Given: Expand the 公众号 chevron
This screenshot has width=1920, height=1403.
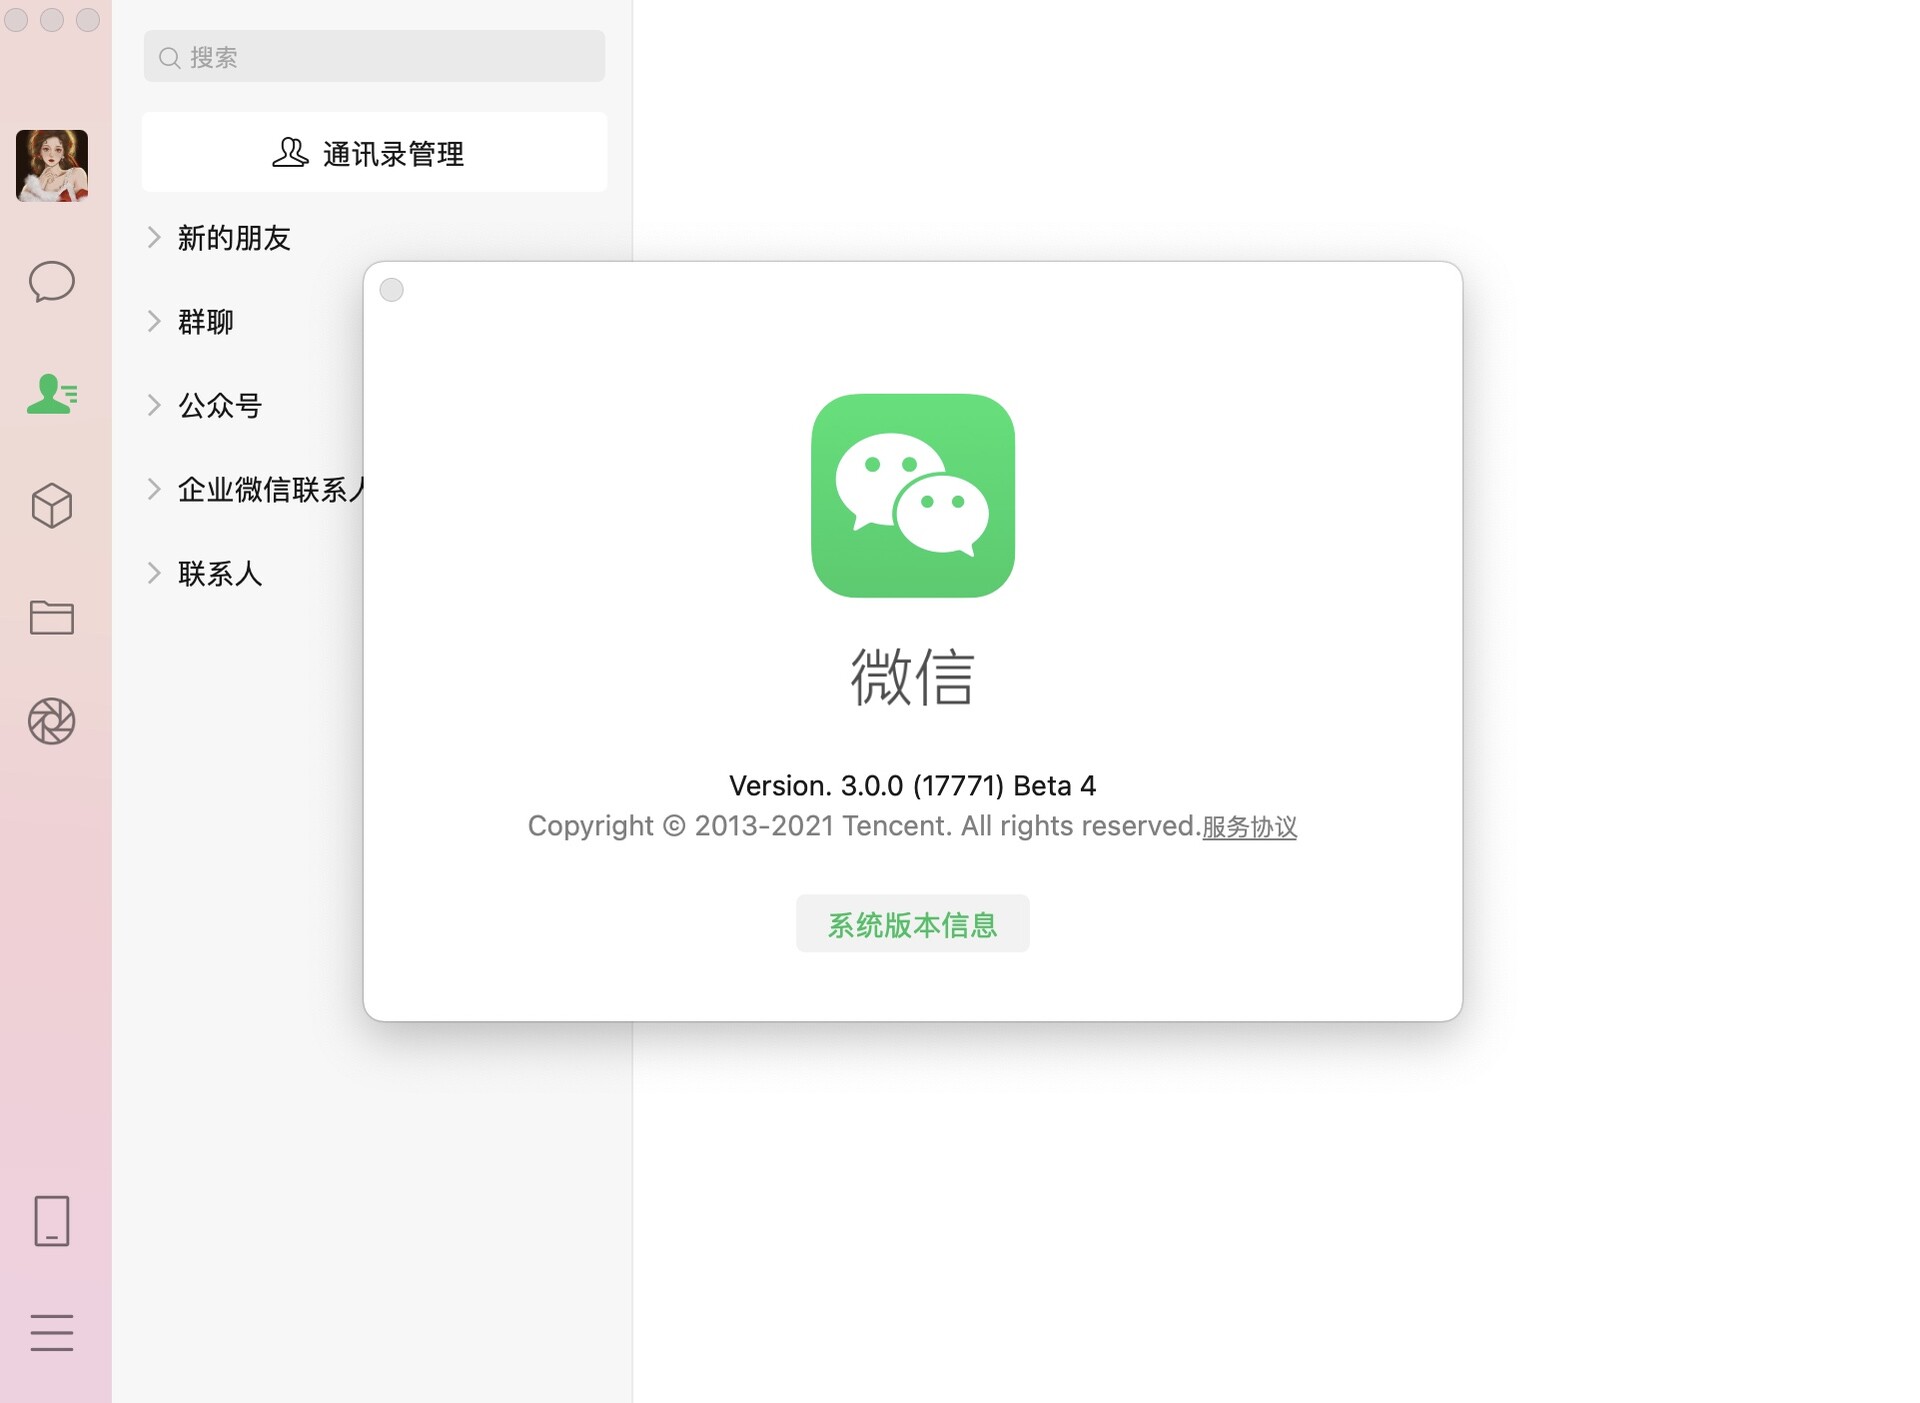Looking at the screenshot, I should tap(154, 405).
